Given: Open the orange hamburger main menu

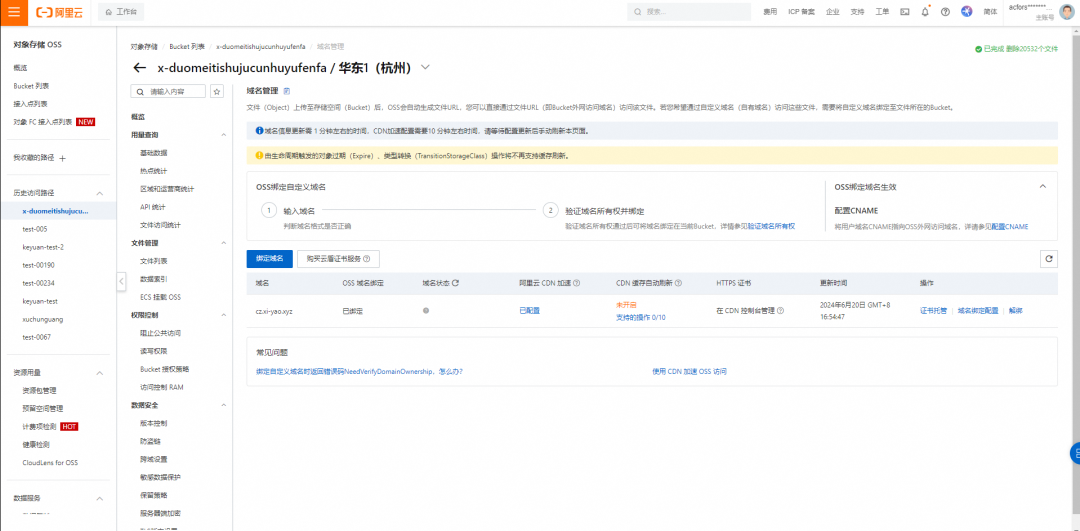Looking at the screenshot, I should pyautogui.click(x=14, y=12).
